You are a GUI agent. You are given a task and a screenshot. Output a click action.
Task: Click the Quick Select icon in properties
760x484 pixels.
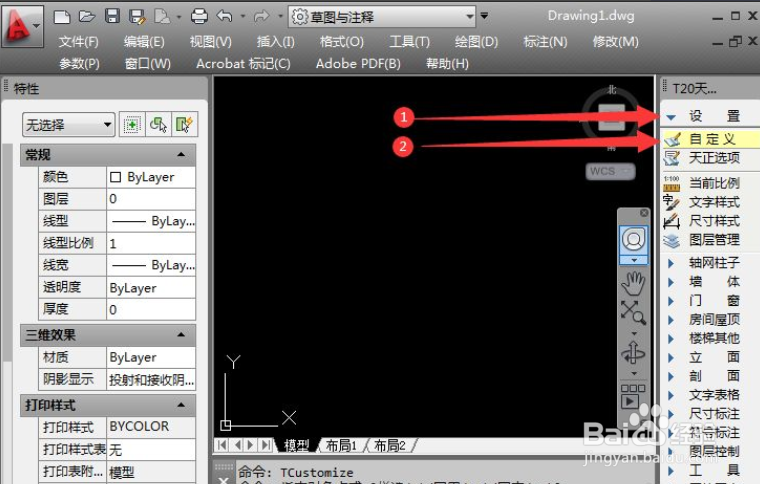pyautogui.click(x=184, y=125)
